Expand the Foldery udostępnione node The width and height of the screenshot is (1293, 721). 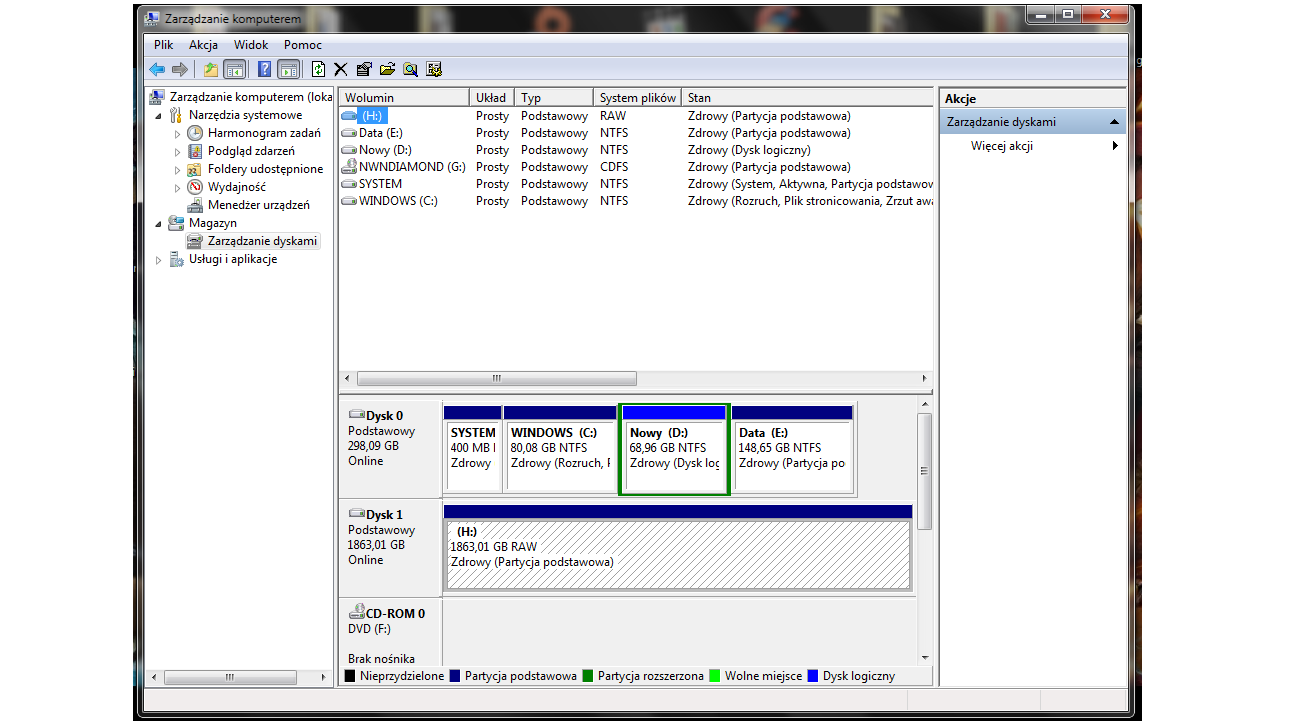click(178, 170)
